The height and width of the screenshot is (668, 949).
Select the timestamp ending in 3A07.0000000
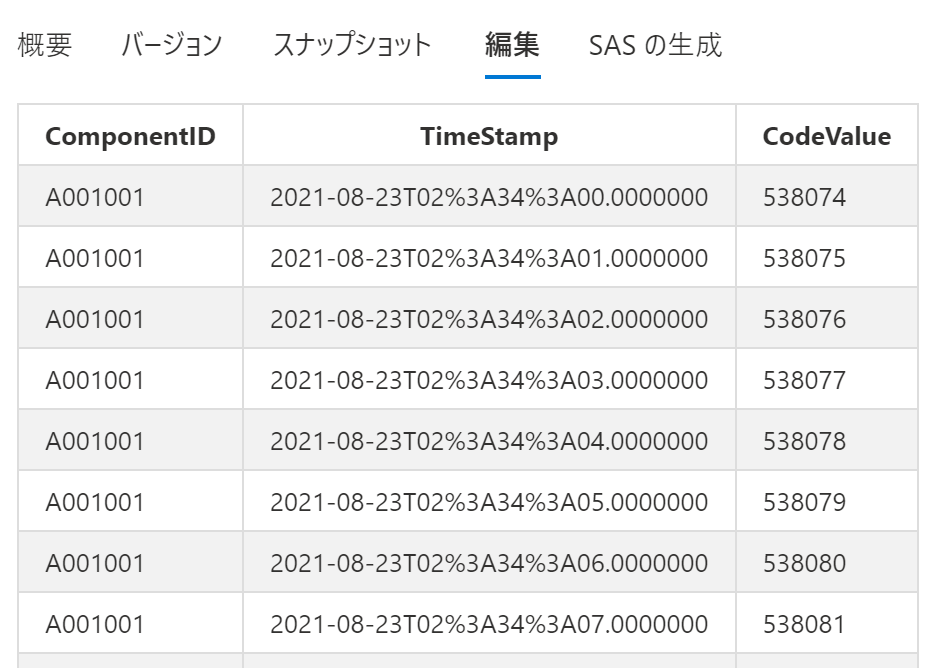[489, 624]
